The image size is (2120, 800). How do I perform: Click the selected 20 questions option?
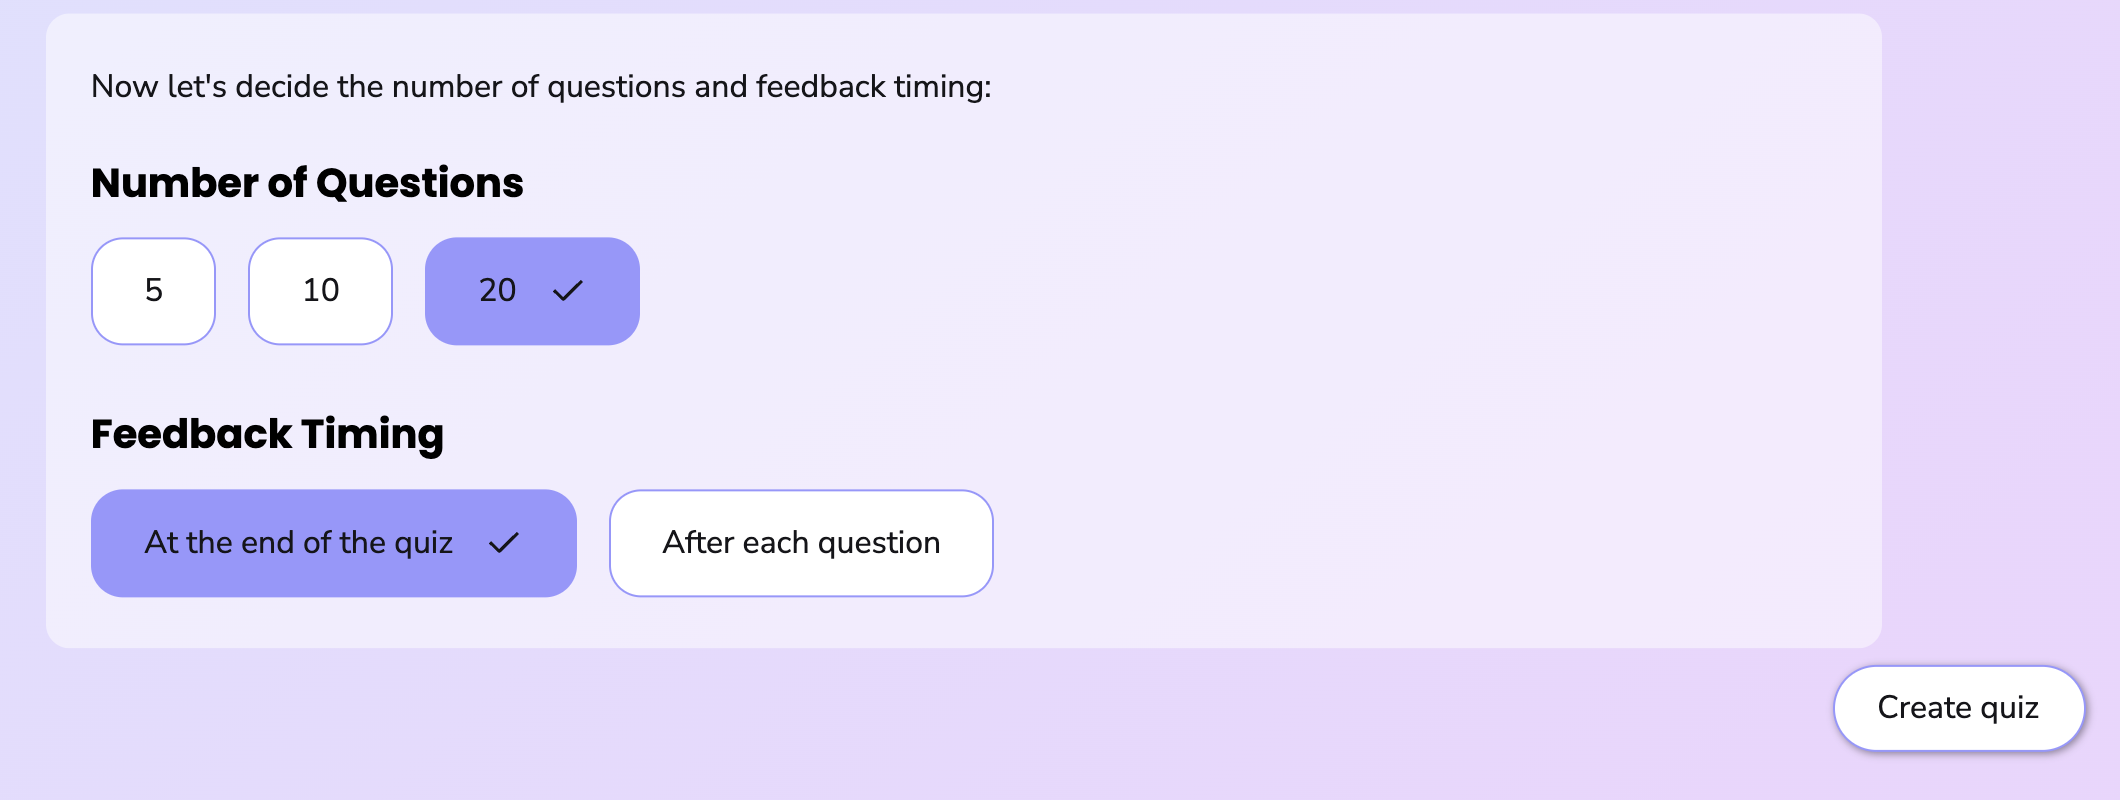(x=531, y=291)
